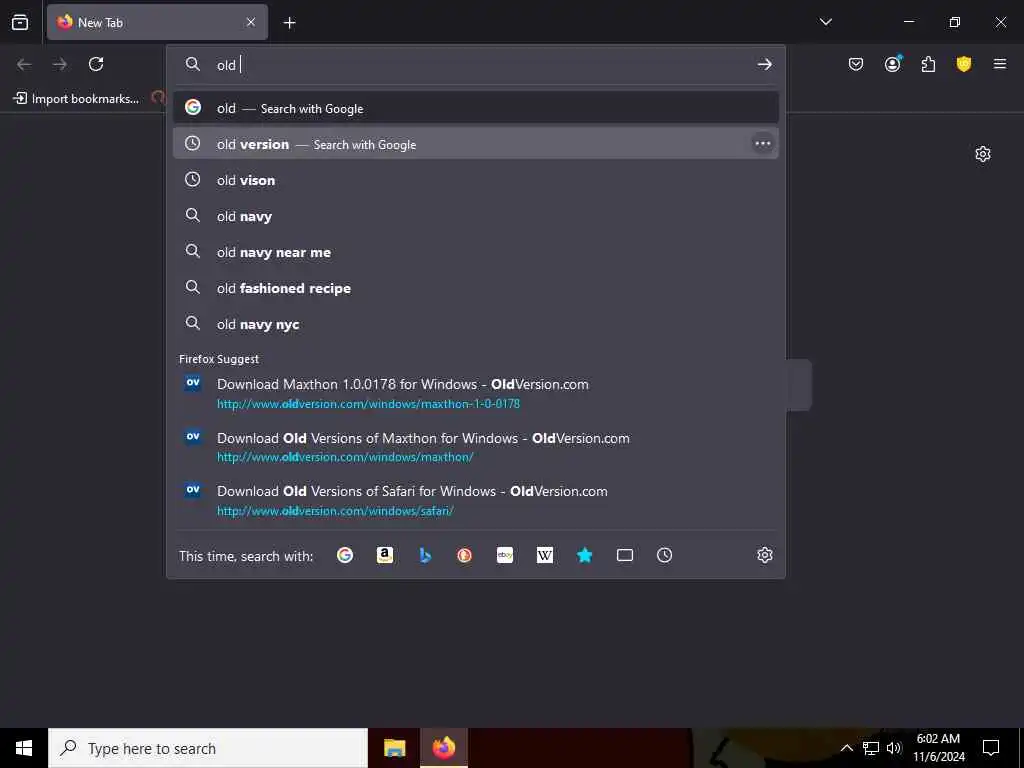
Task: Reload the current page
Action: pyautogui.click(x=96, y=64)
